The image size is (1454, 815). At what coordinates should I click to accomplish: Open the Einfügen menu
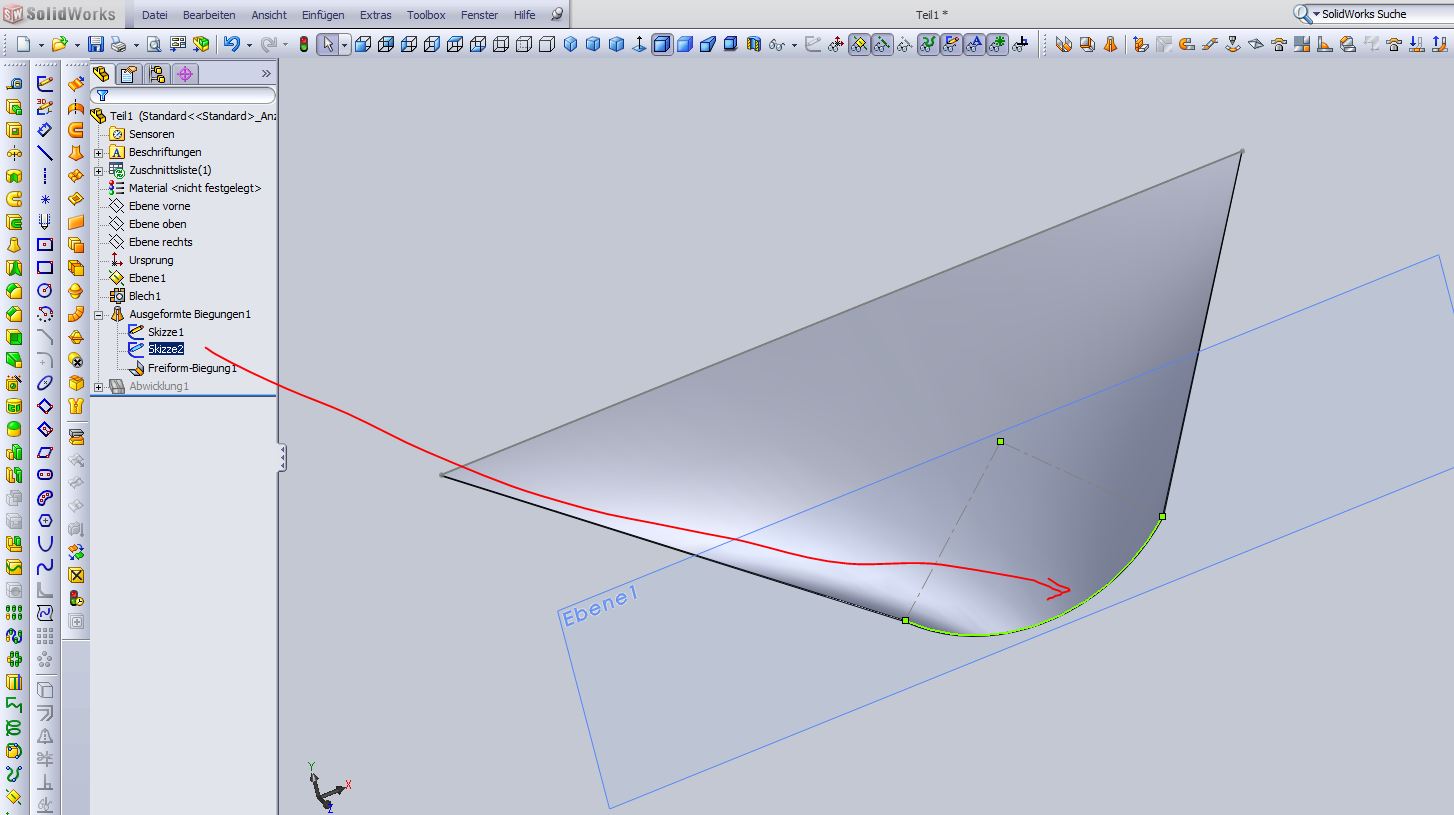[322, 15]
